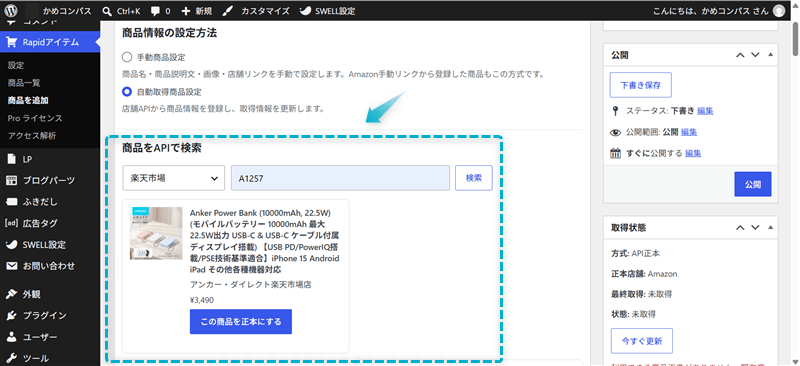Move 取得状態 panel up
This screenshot has width=800, height=366.
pos(740,228)
